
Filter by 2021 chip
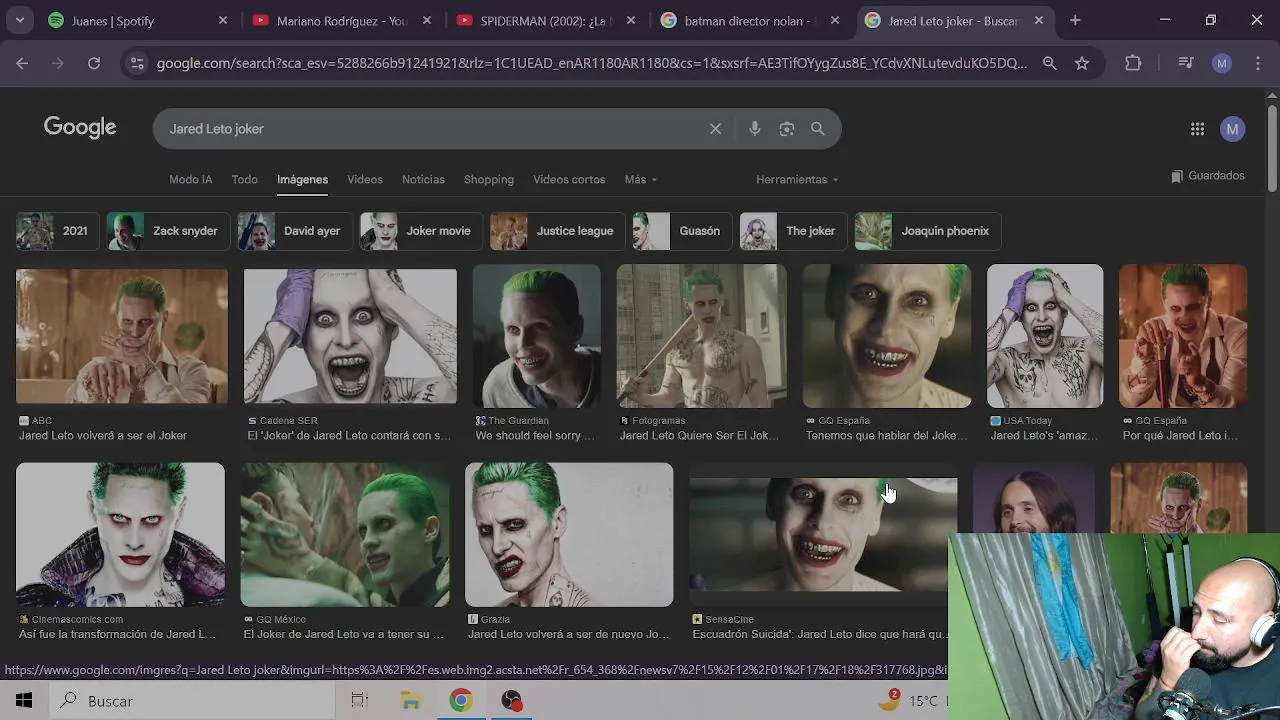coord(56,231)
